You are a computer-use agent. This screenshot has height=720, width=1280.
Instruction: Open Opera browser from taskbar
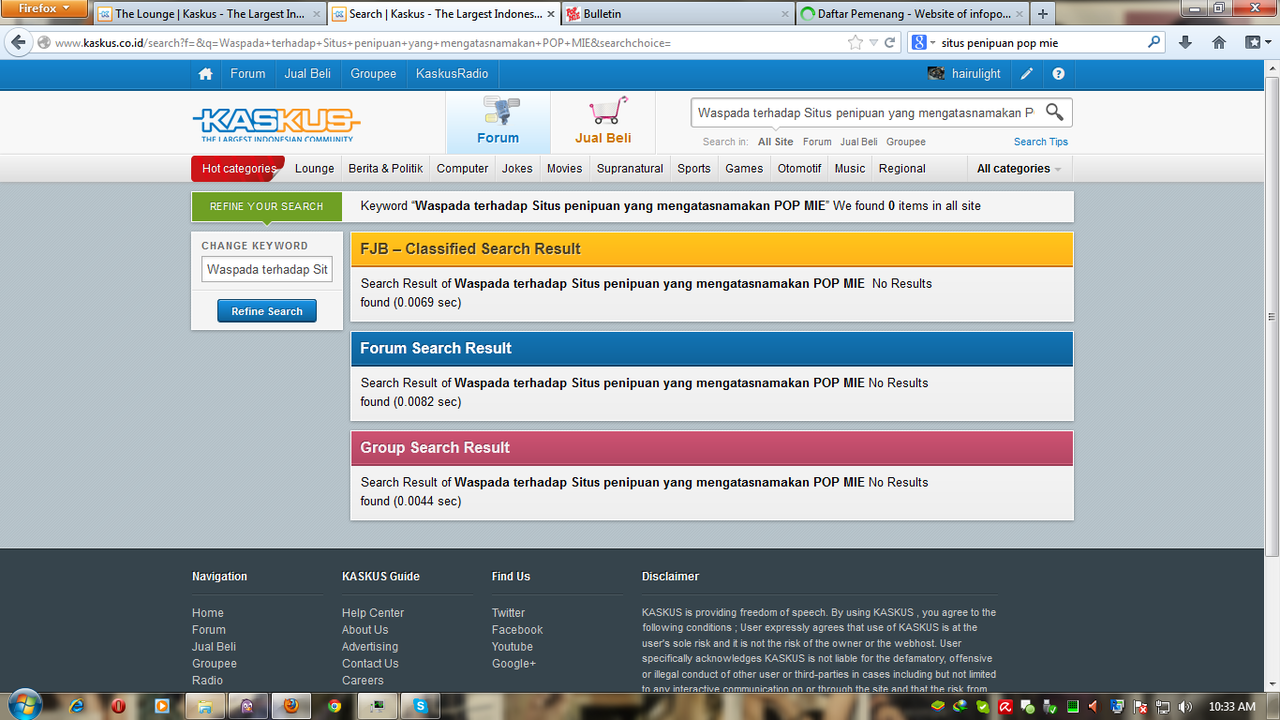tap(119, 706)
